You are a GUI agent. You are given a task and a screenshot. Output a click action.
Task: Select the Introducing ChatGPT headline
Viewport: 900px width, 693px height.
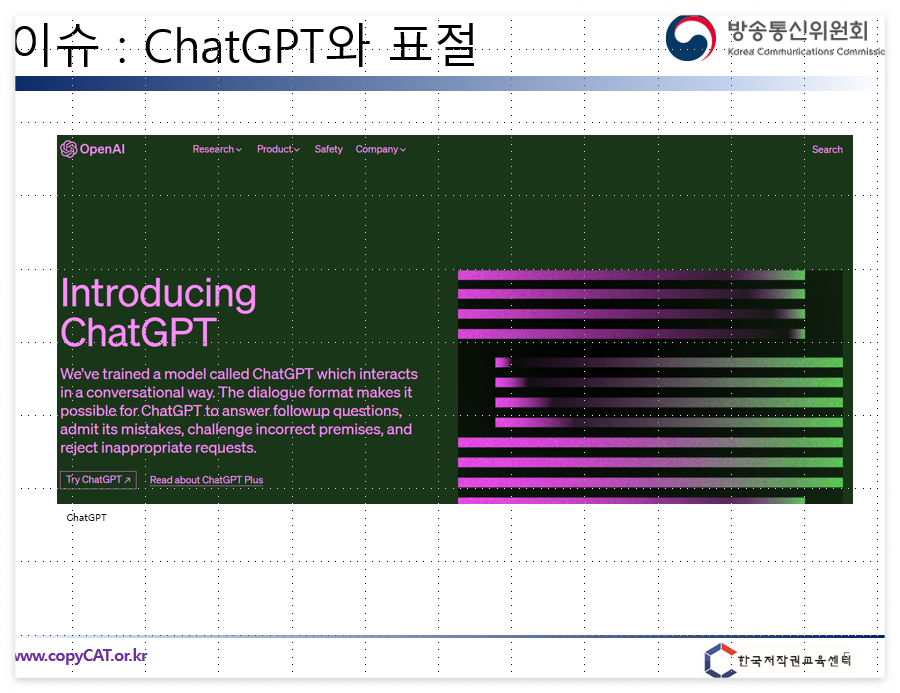tap(158, 312)
